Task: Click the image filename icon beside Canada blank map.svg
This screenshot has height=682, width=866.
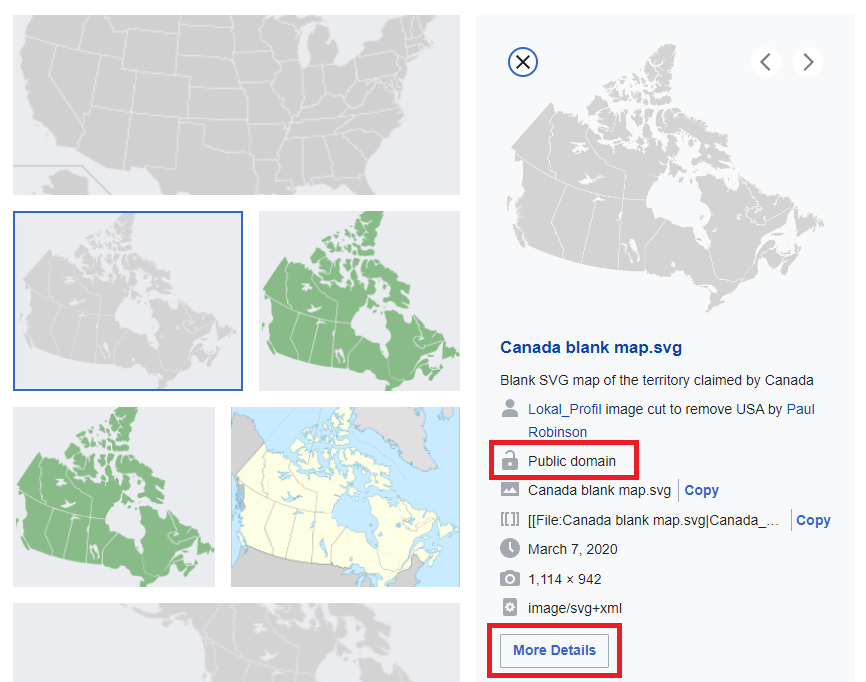Action: (510, 490)
